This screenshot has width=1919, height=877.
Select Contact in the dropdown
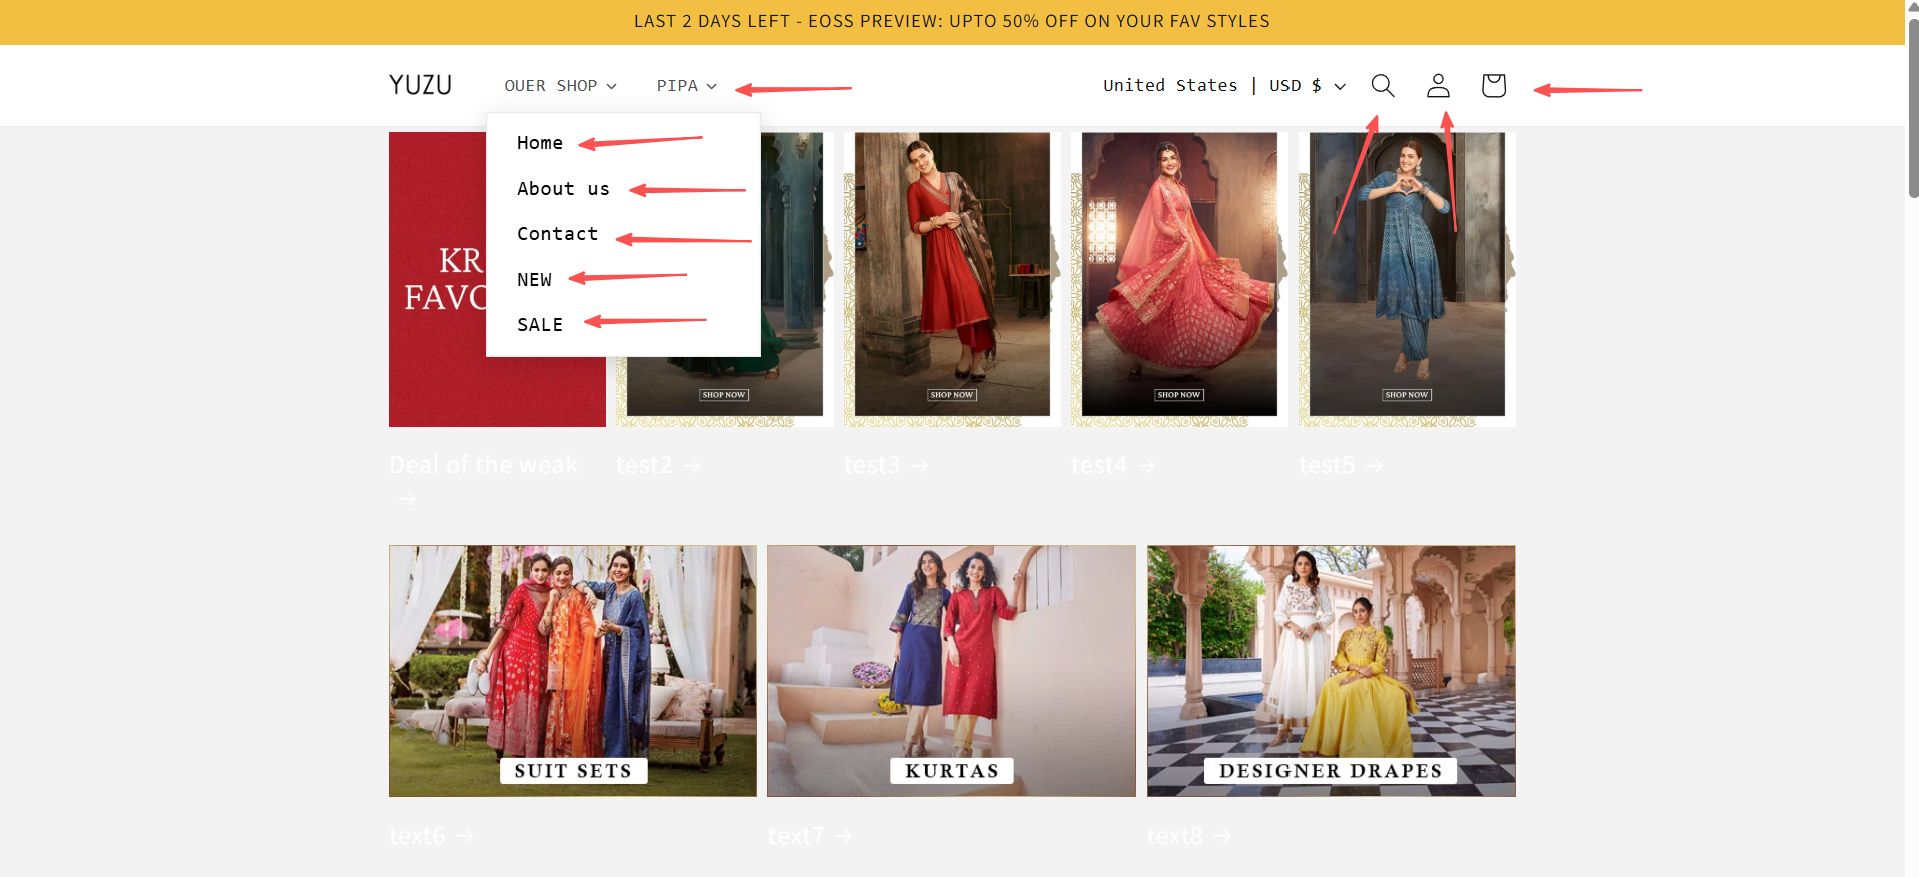pyautogui.click(x=557, y=234)
